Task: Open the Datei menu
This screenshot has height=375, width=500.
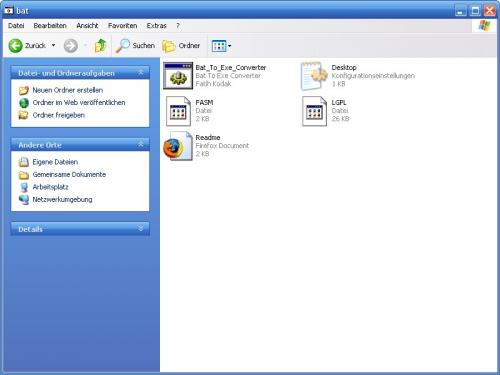Action: (16, 26)
